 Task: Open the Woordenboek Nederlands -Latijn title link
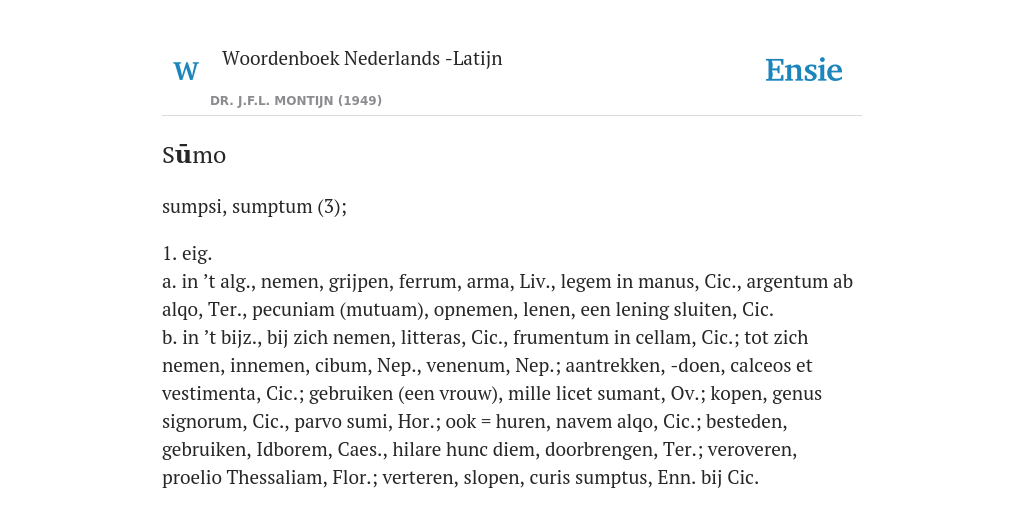tap(362, 58)
